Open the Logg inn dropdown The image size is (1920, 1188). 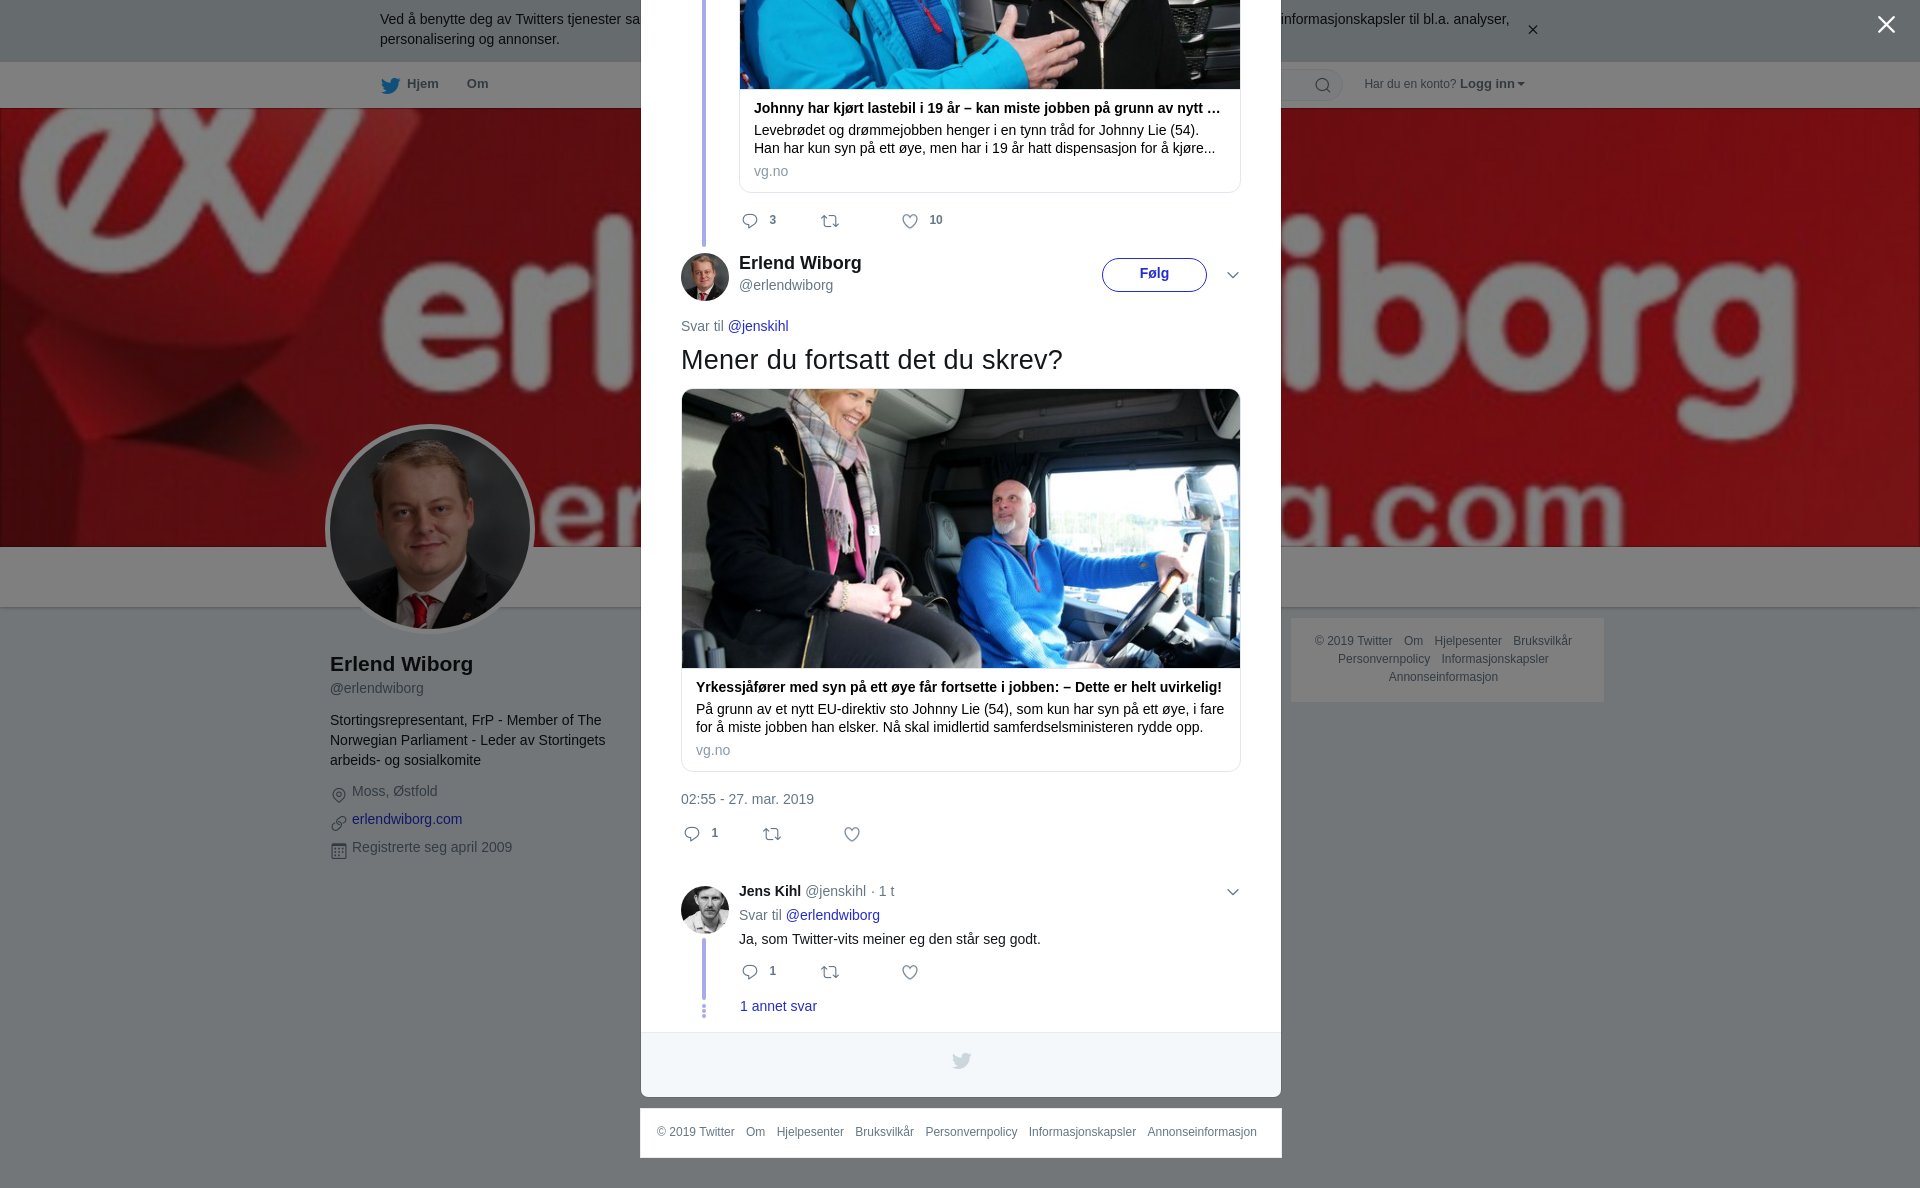1492,84
